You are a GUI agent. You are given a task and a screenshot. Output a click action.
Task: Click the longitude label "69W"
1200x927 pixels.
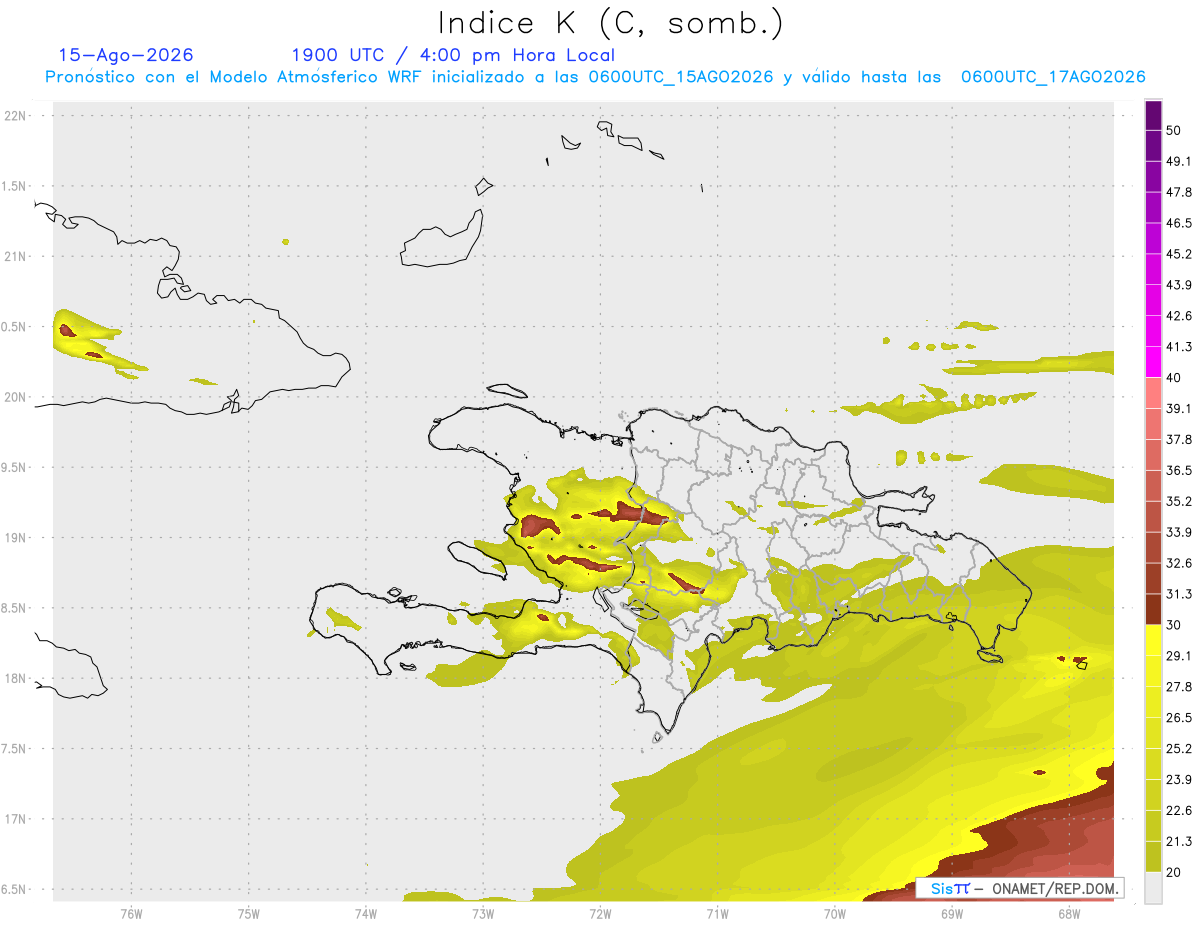[x=952, y=914]
